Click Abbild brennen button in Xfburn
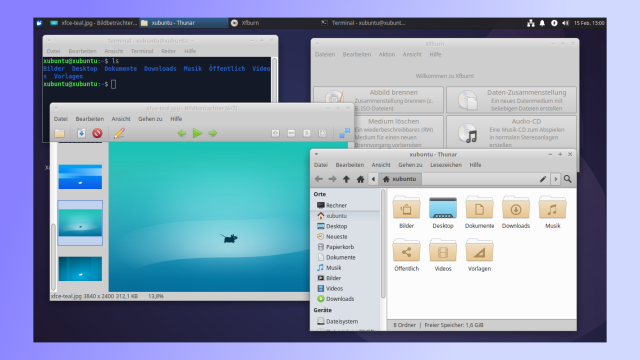This screenshot has height=360, width=640. click(x=378, y=100)
